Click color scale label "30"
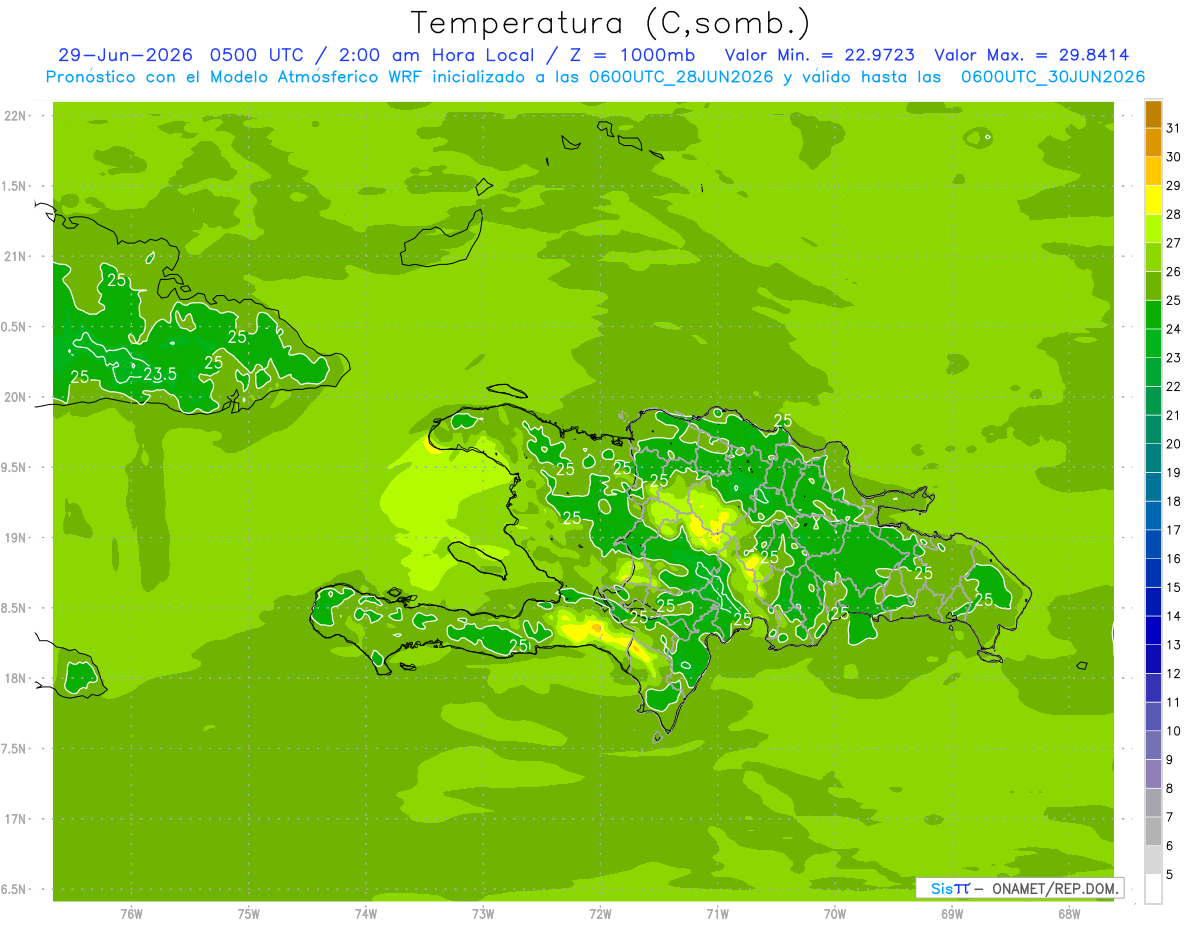This screenshot has width=1200, height=927. coord(1174,157)
